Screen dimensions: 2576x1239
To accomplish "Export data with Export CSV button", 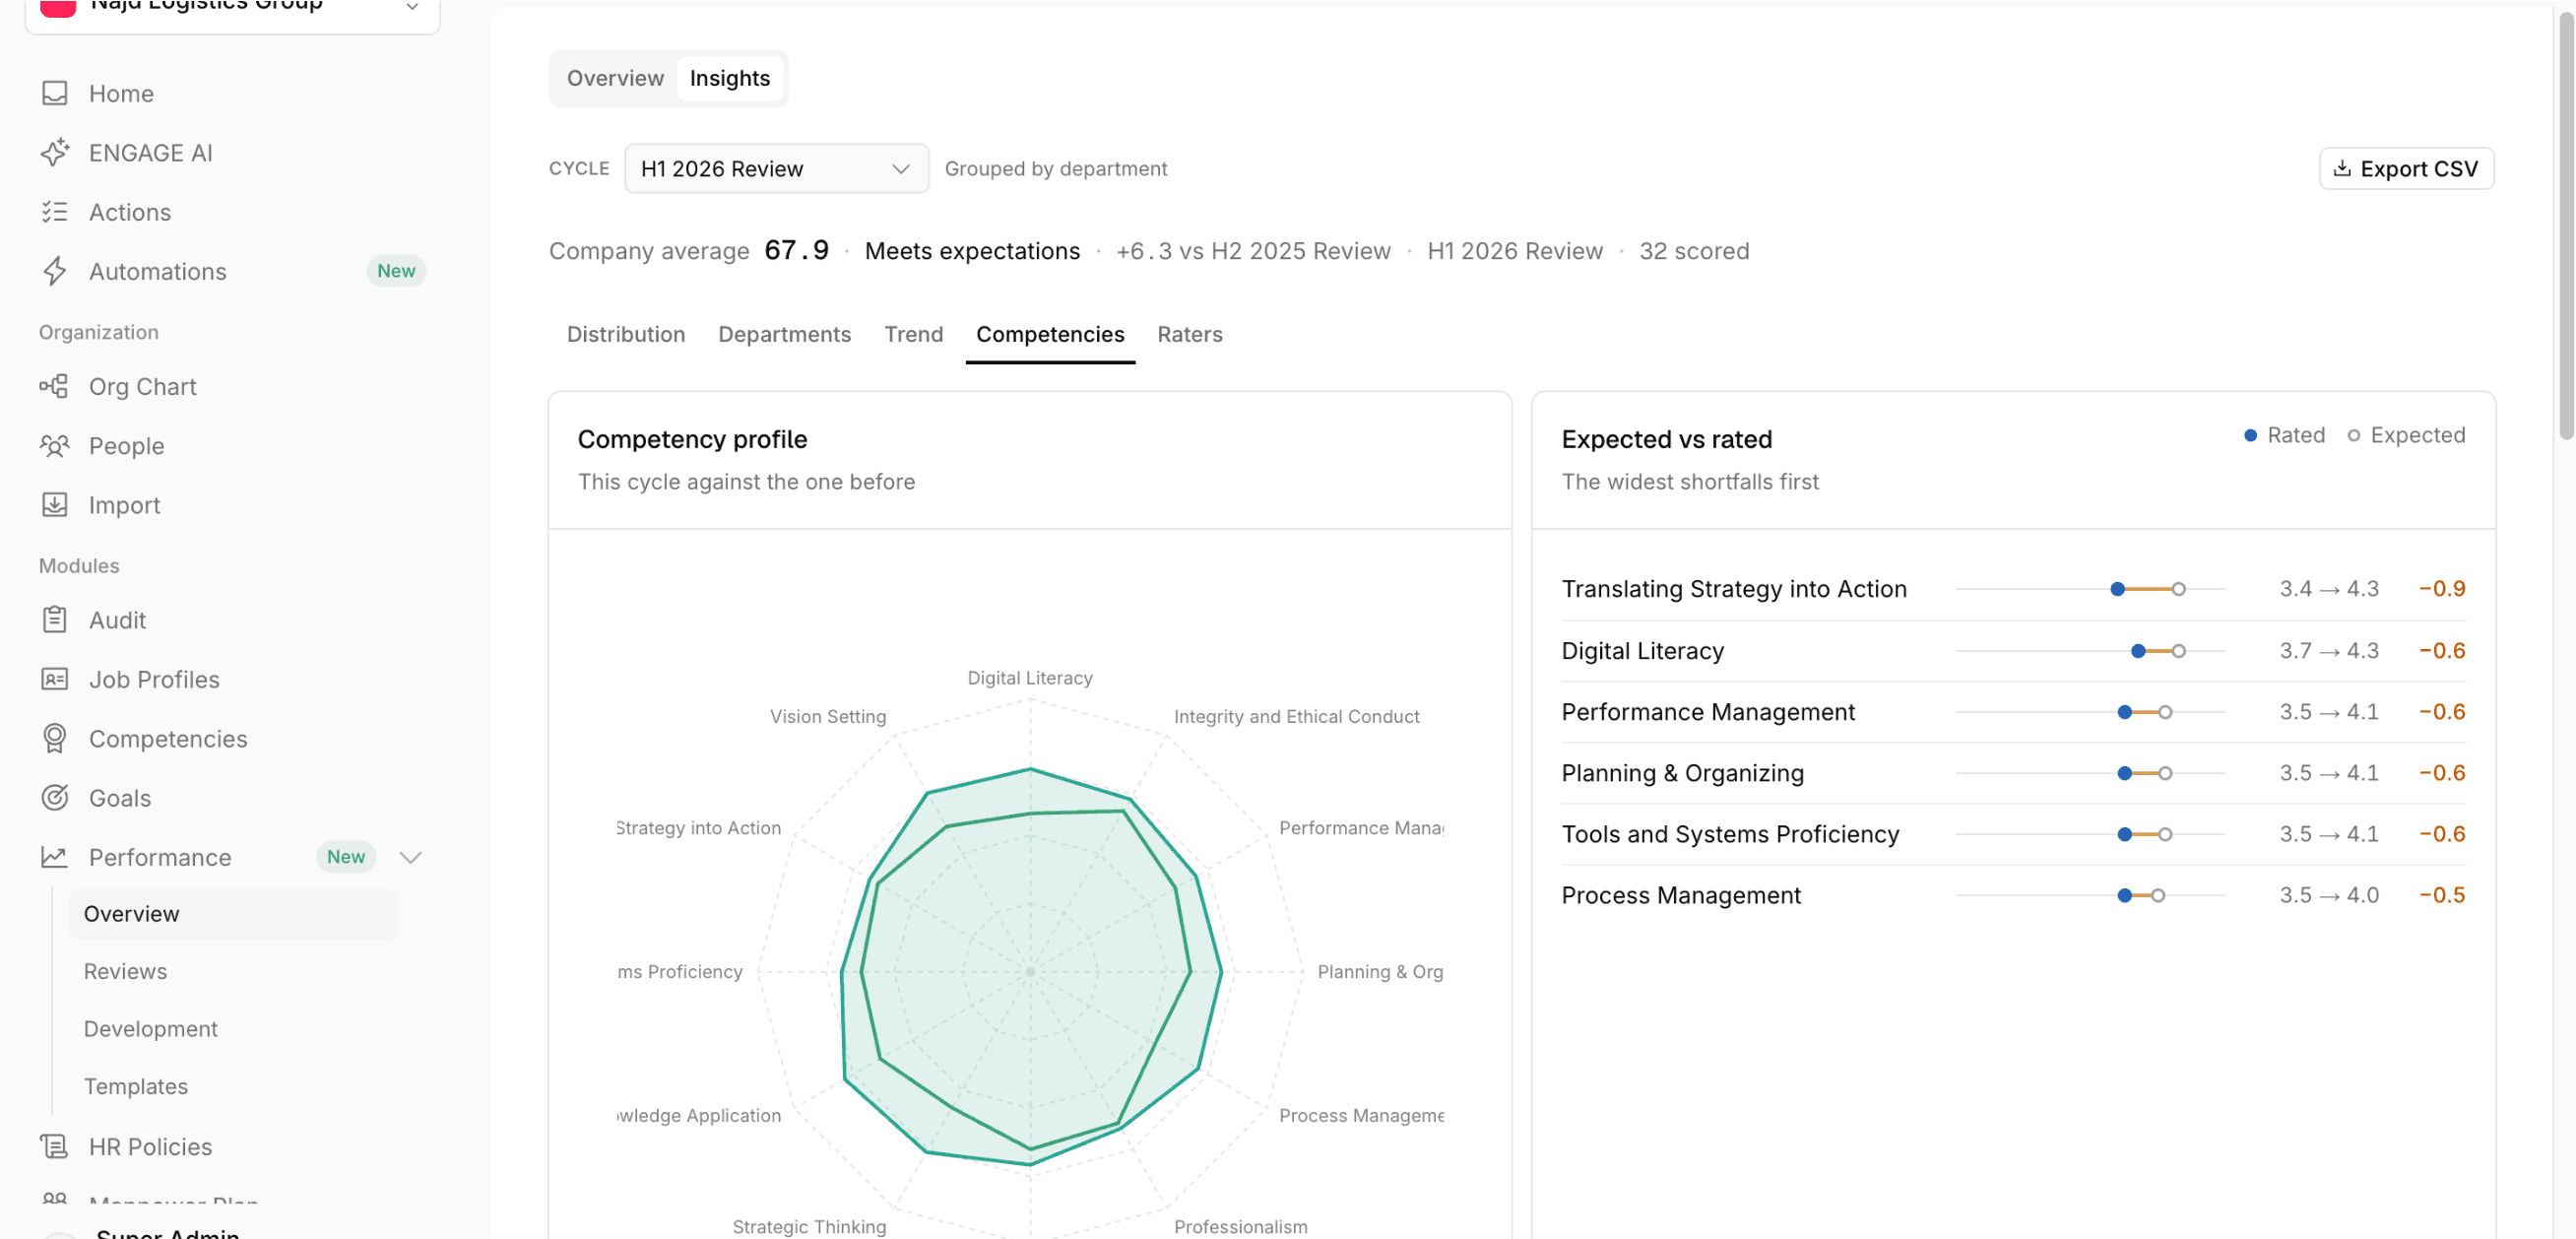I will pyautogui.click(x=2406, y=168).
